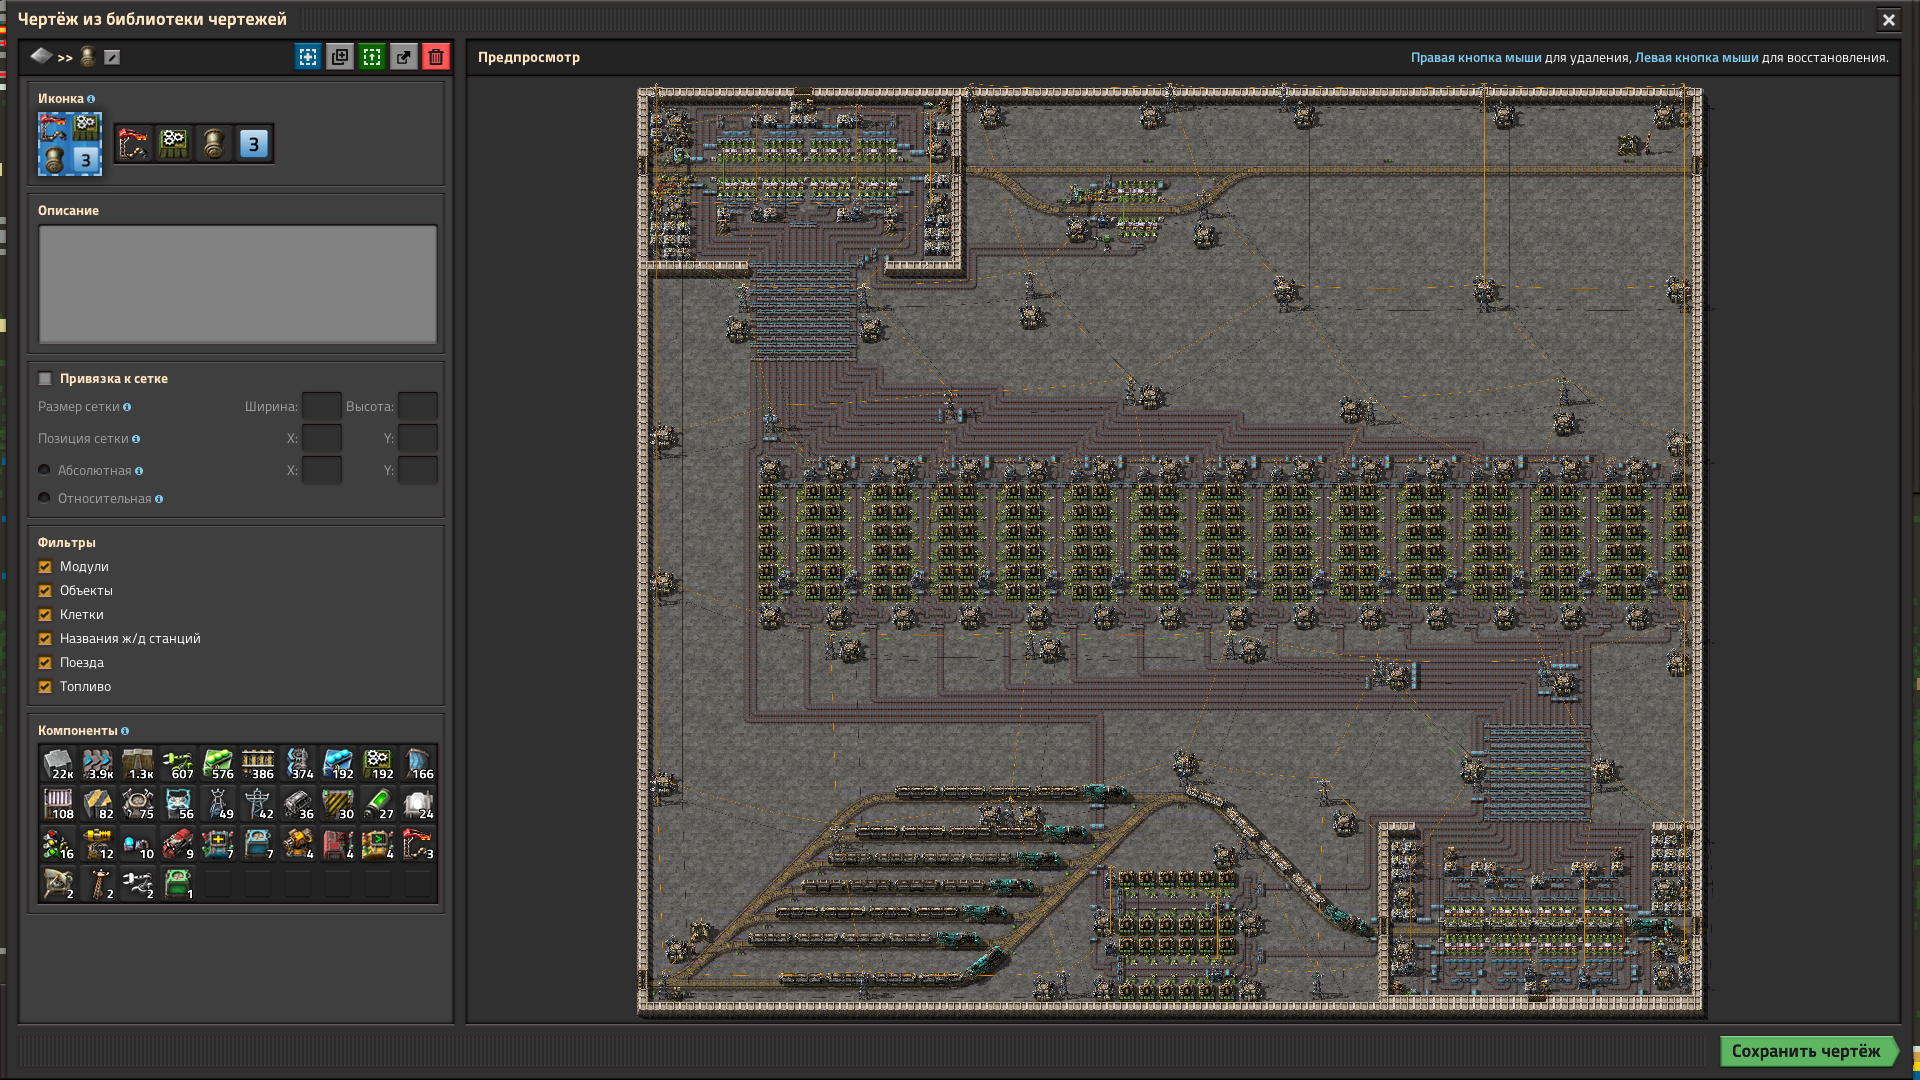This screenshot has width=1920, height=1080.
Task: Click the 607 green inserter component
Action: click(178, 764)
